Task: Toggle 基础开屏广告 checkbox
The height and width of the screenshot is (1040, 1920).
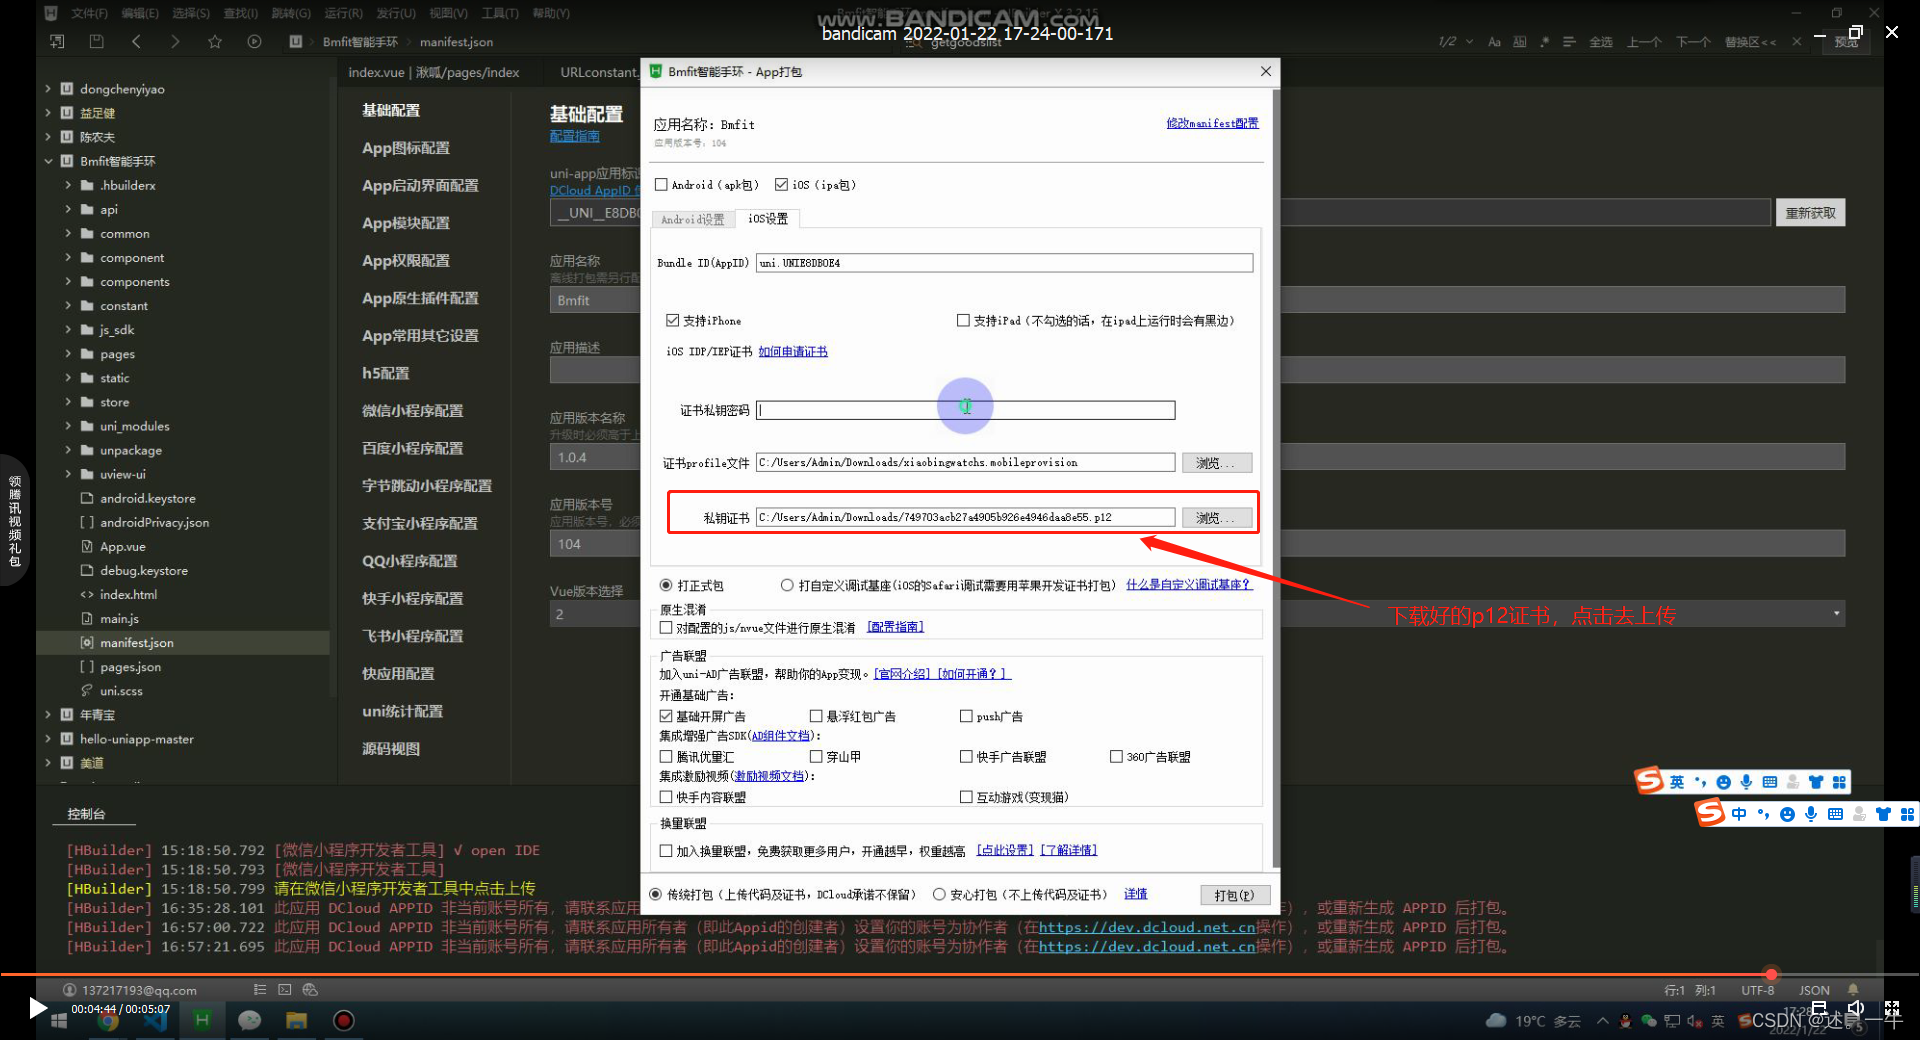Action: (666, 716)
